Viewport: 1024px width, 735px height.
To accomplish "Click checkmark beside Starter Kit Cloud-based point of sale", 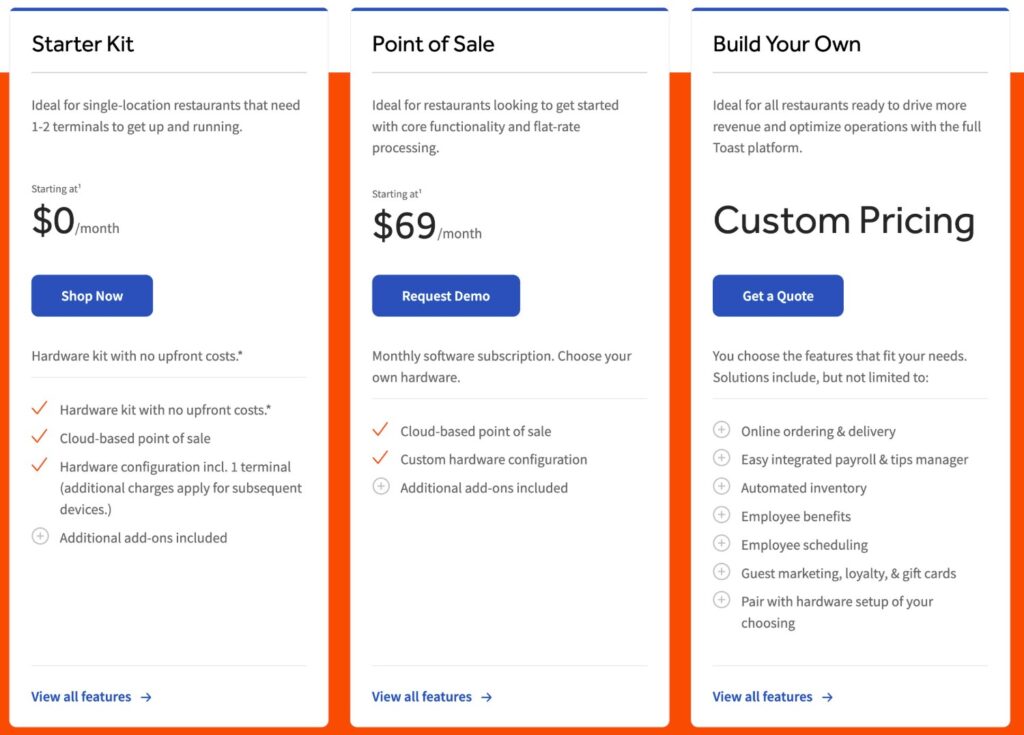I will pyautogui.click(x=40, y=437).
